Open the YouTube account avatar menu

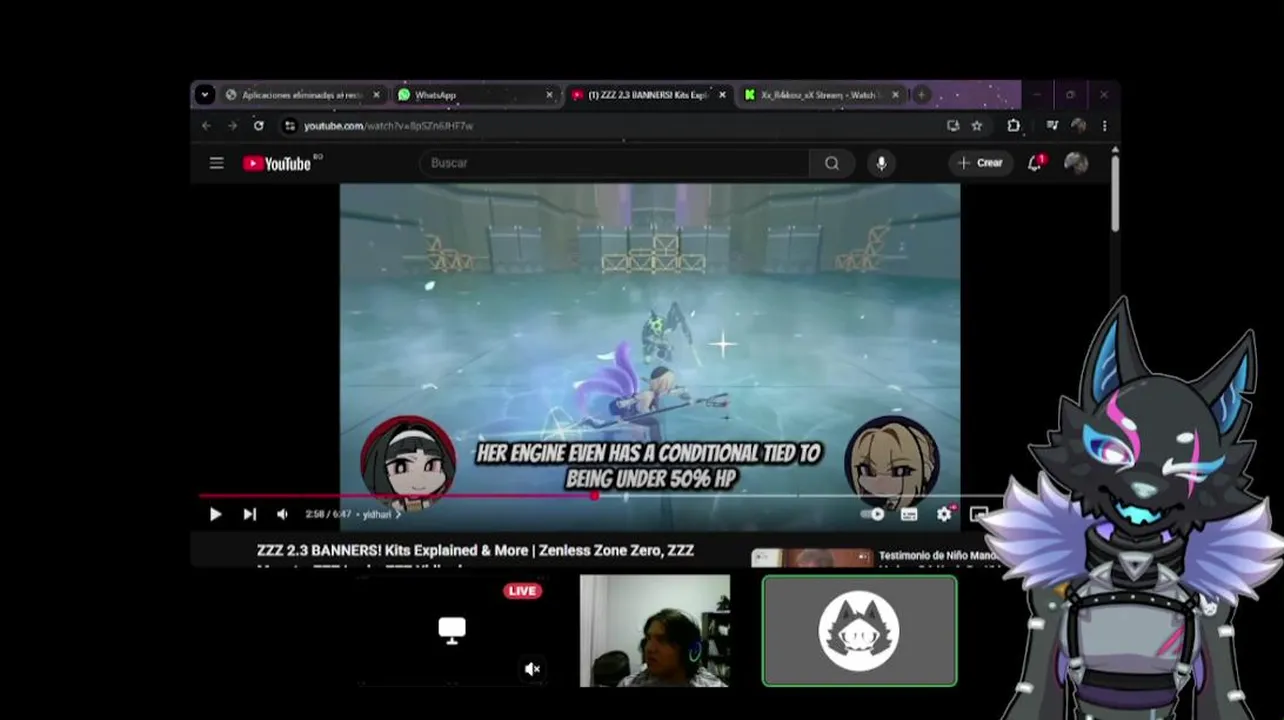point(1076,163)
